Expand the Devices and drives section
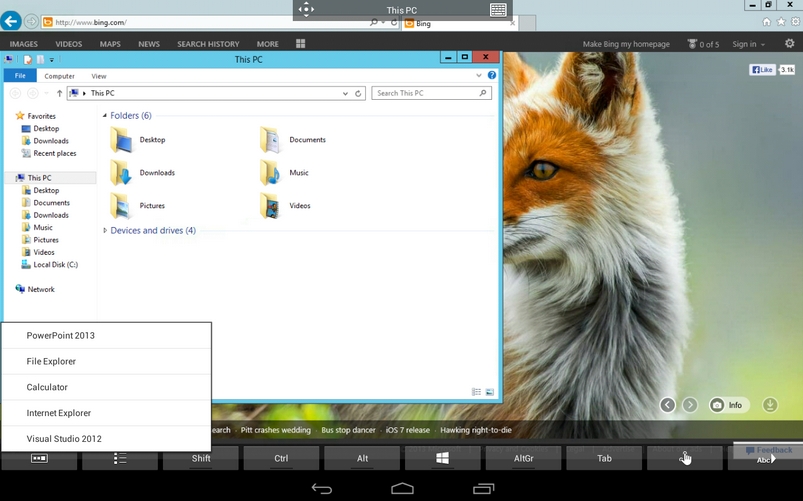803x501 pixels. point(105,231)
